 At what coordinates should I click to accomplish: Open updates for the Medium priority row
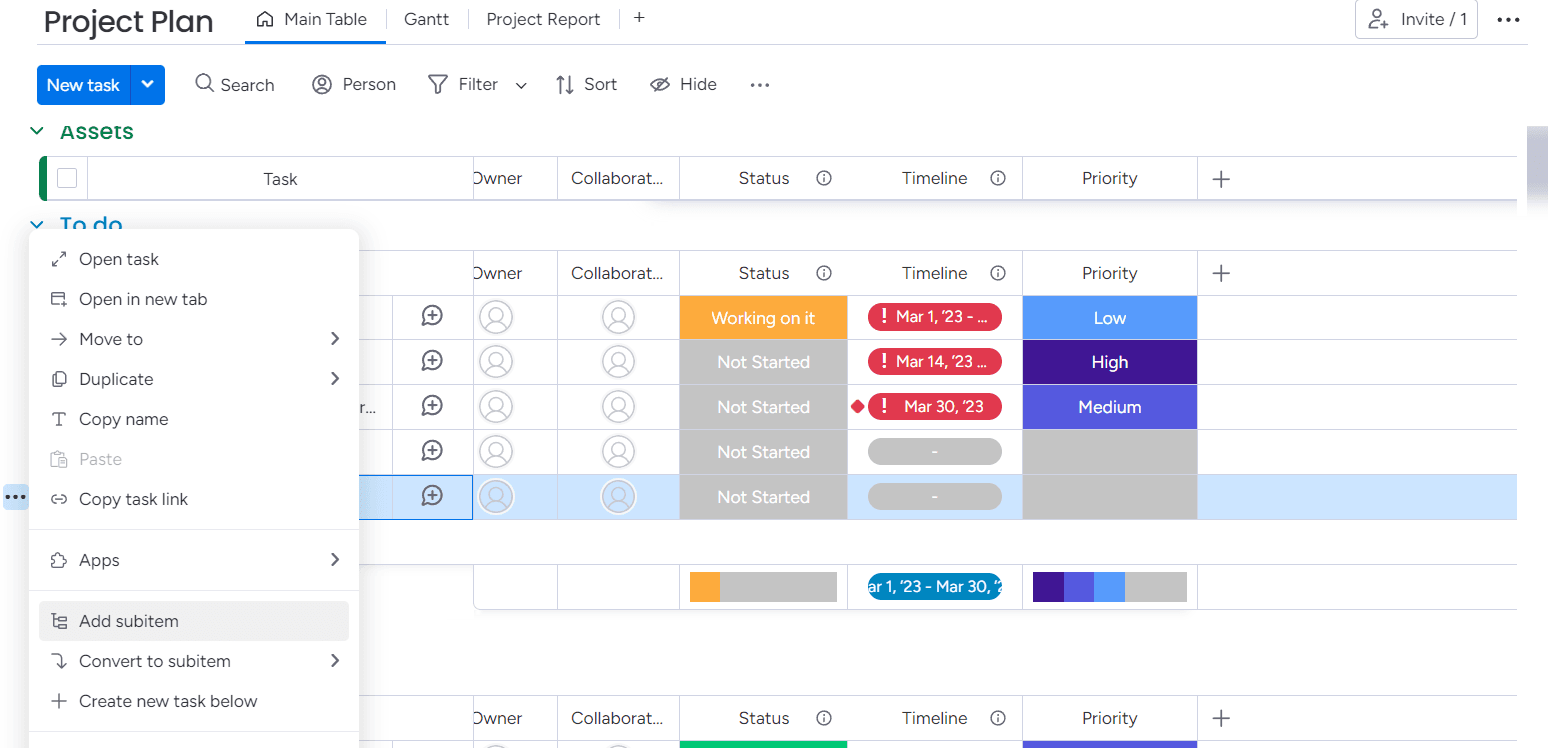432,406
